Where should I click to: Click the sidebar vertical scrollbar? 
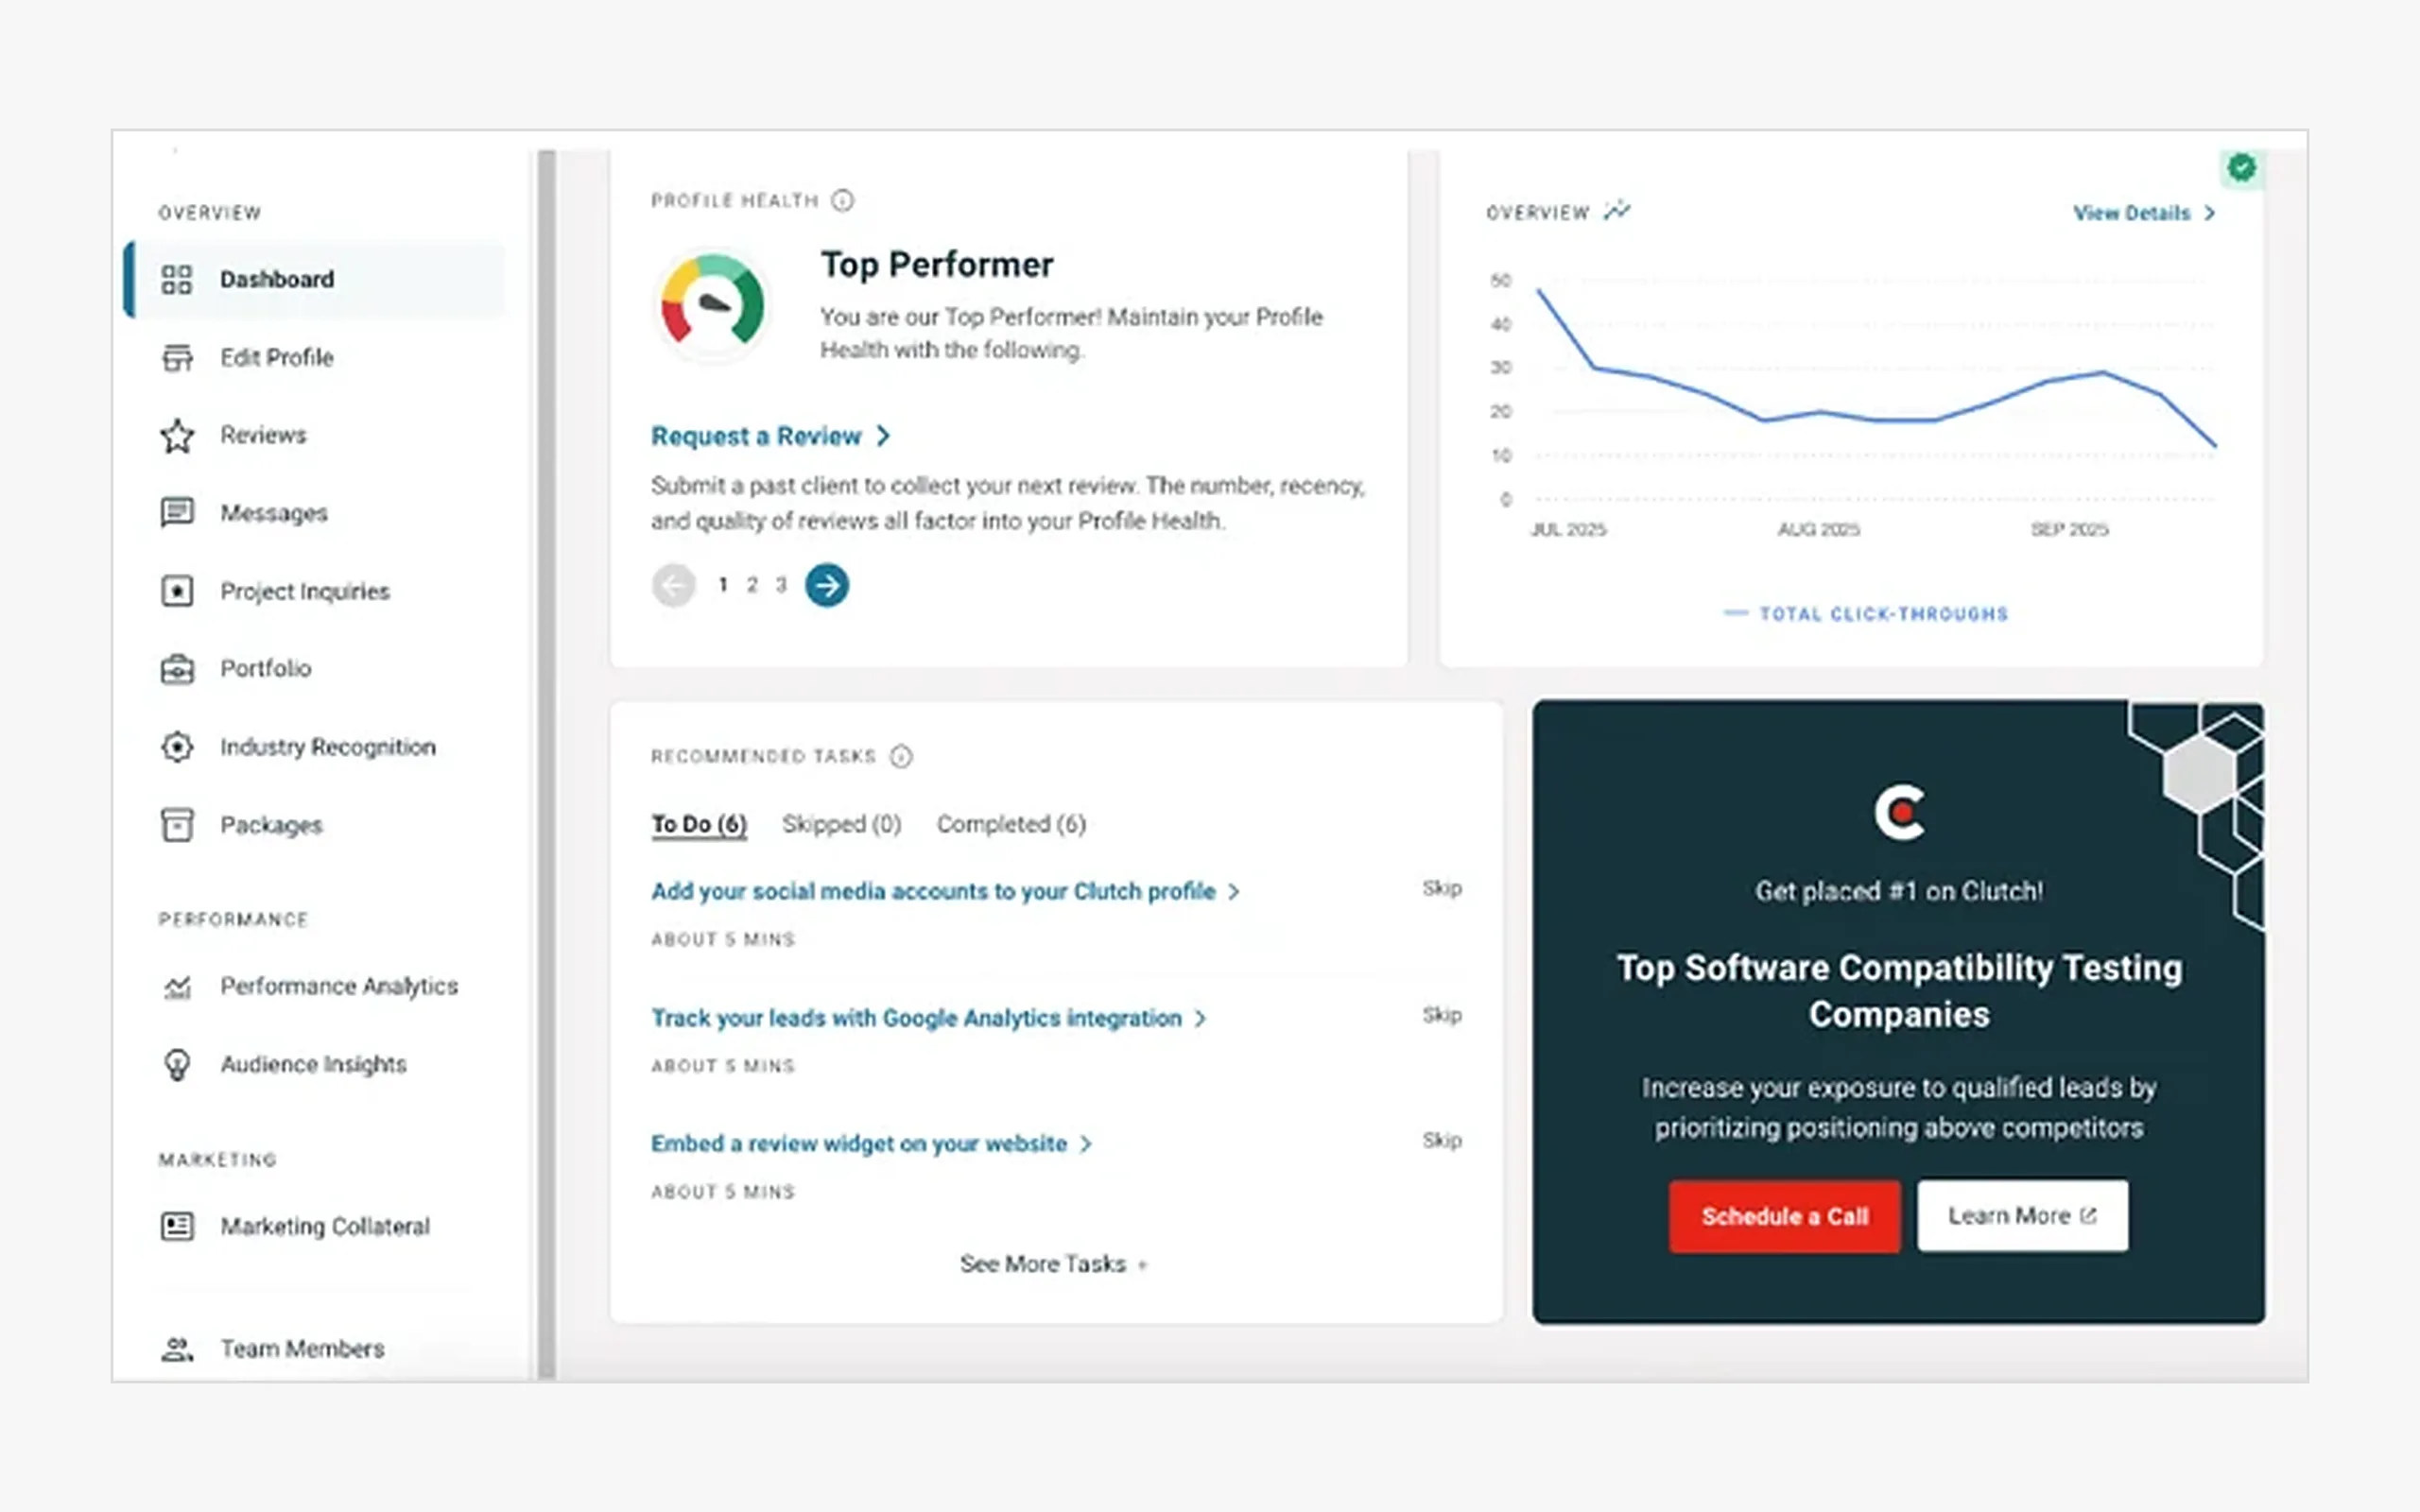[546, 765]
